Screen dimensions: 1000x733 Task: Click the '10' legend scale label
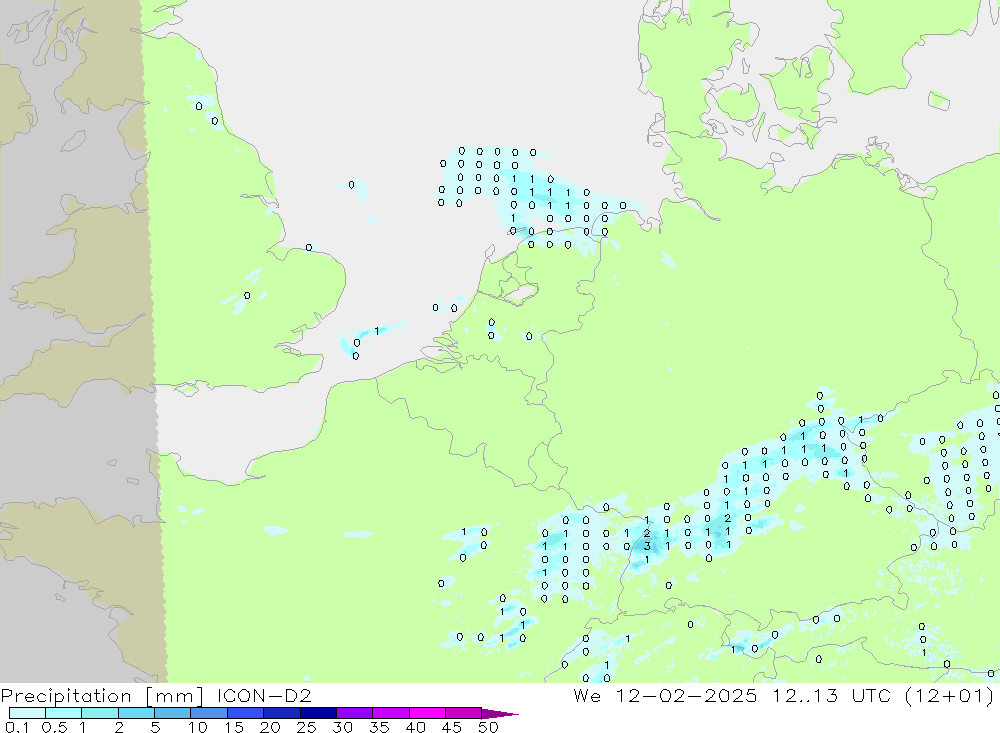pyautogui.click(x=198, y=727)
